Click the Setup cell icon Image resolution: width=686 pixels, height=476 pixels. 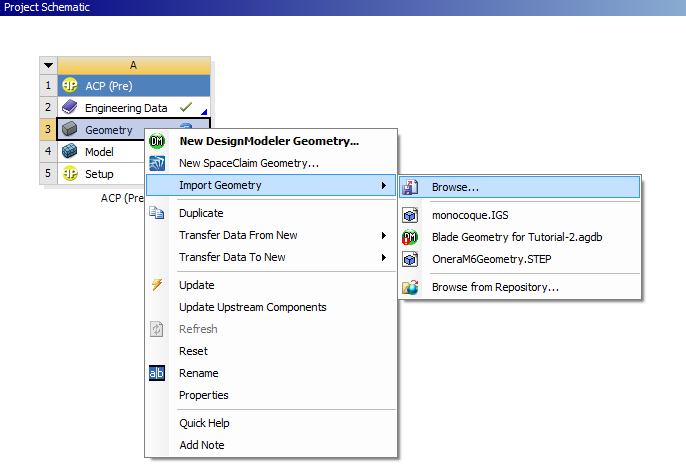point(70,173)
